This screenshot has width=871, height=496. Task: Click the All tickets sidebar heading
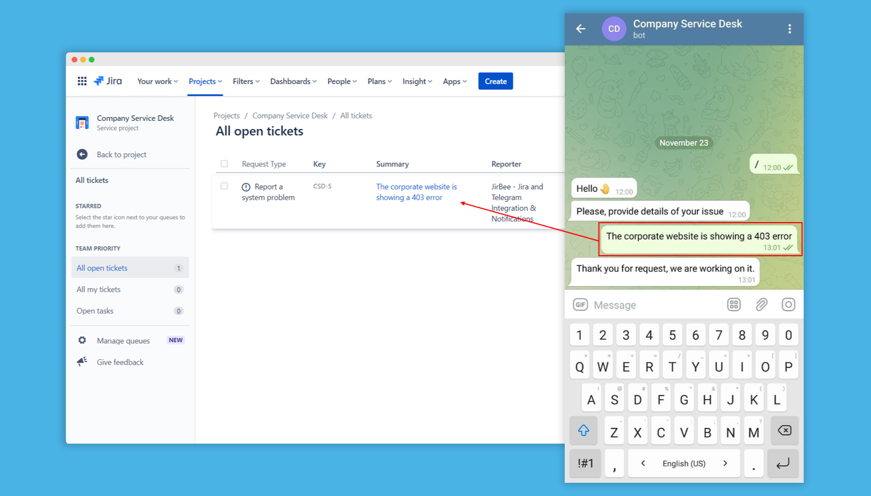[x=92, y=180]
